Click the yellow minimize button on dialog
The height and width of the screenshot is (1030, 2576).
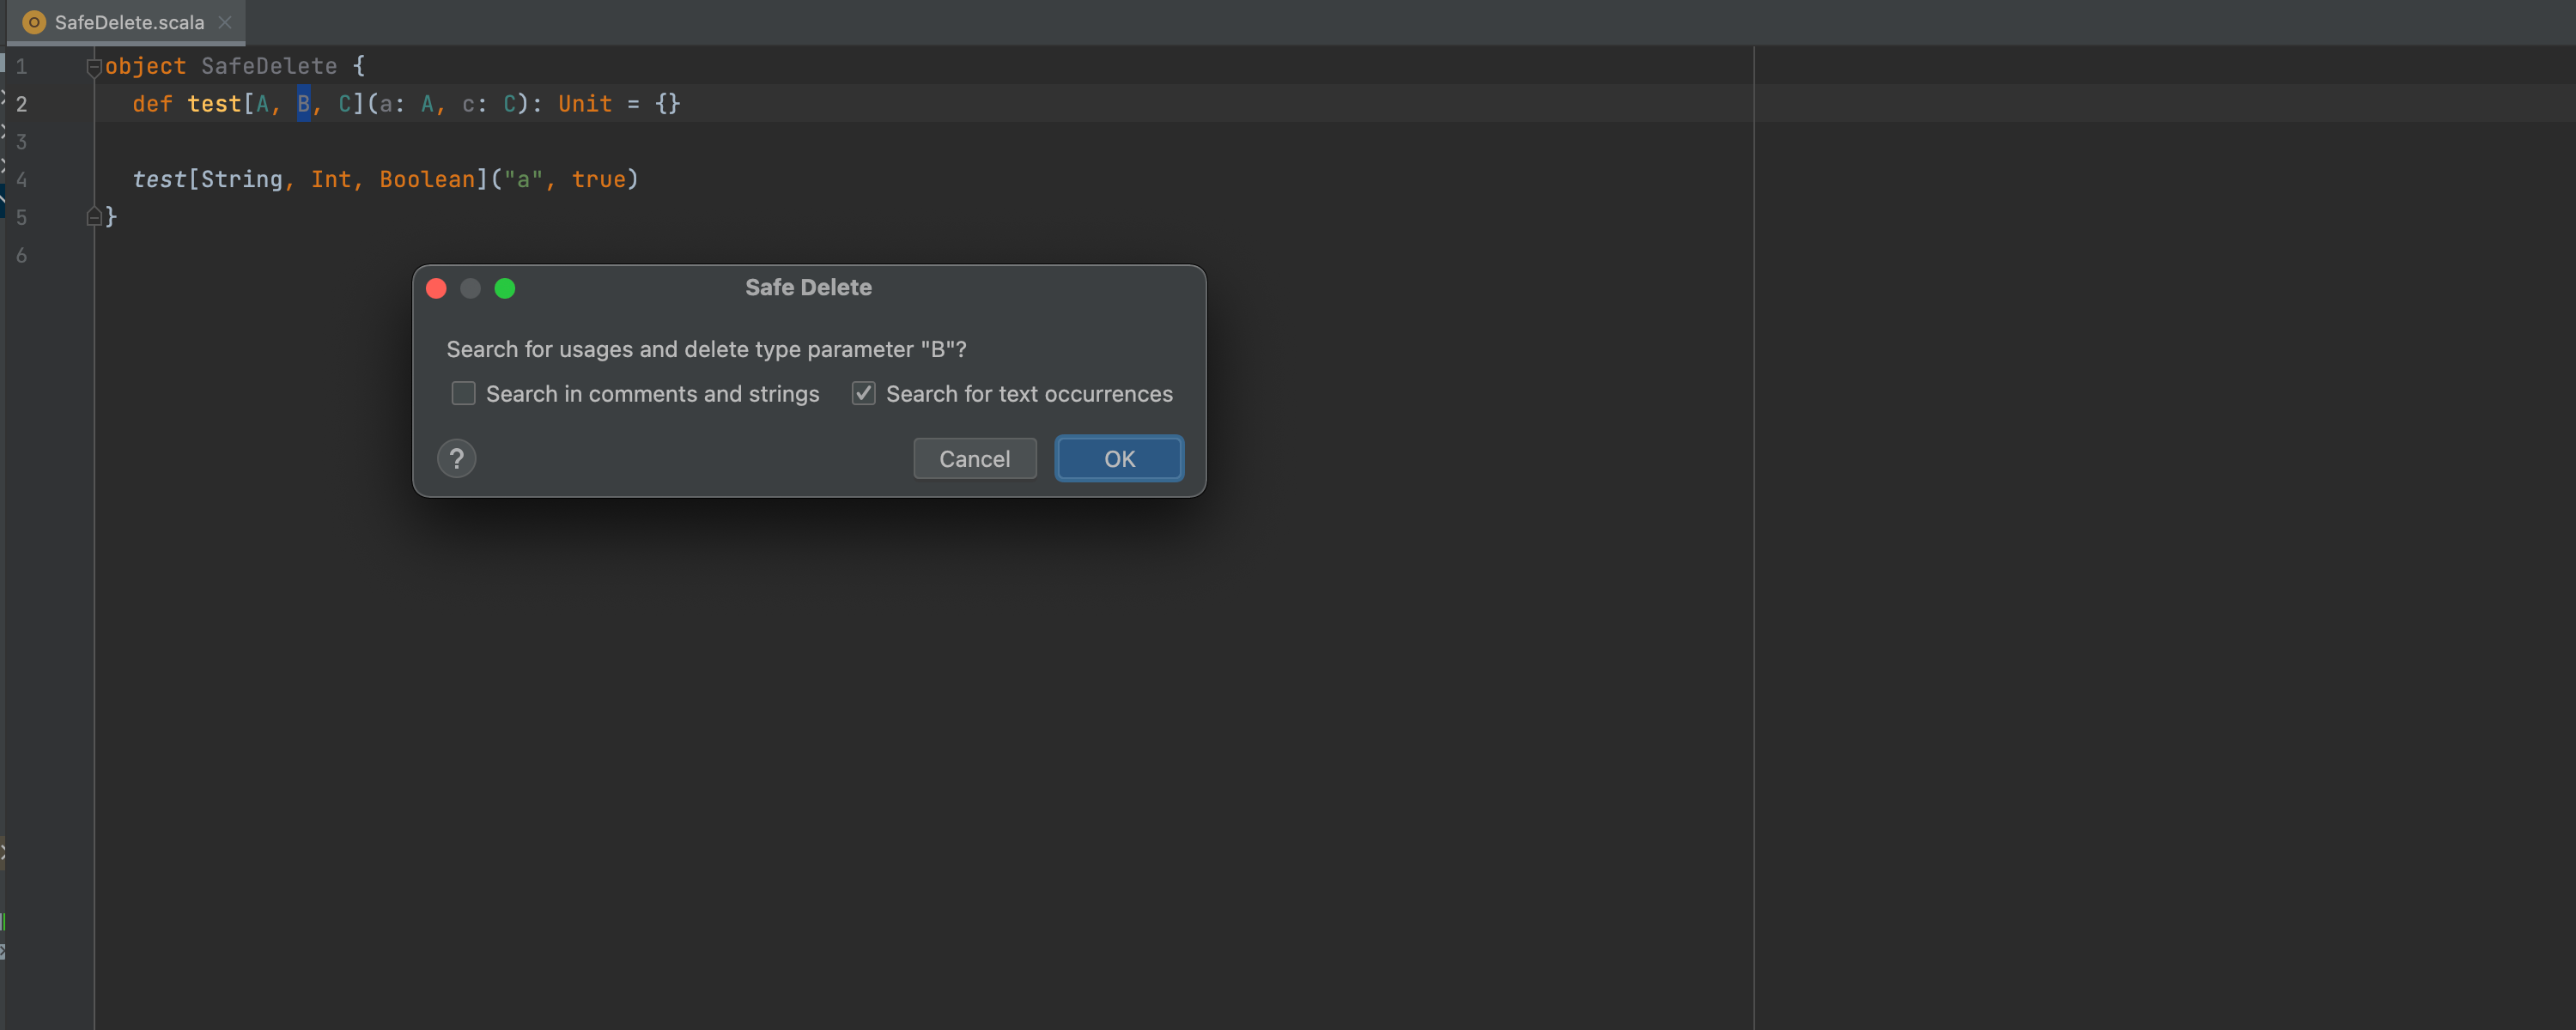[471, 286]
